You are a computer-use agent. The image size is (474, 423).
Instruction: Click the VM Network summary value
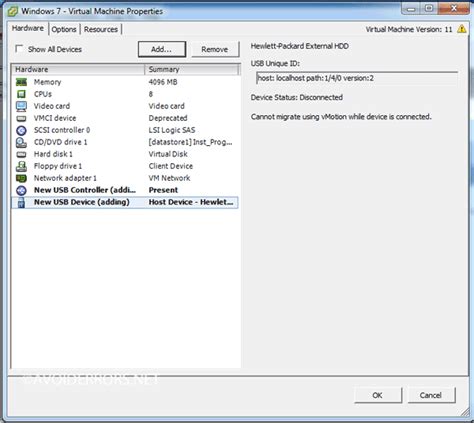click(x=169, y=178)
